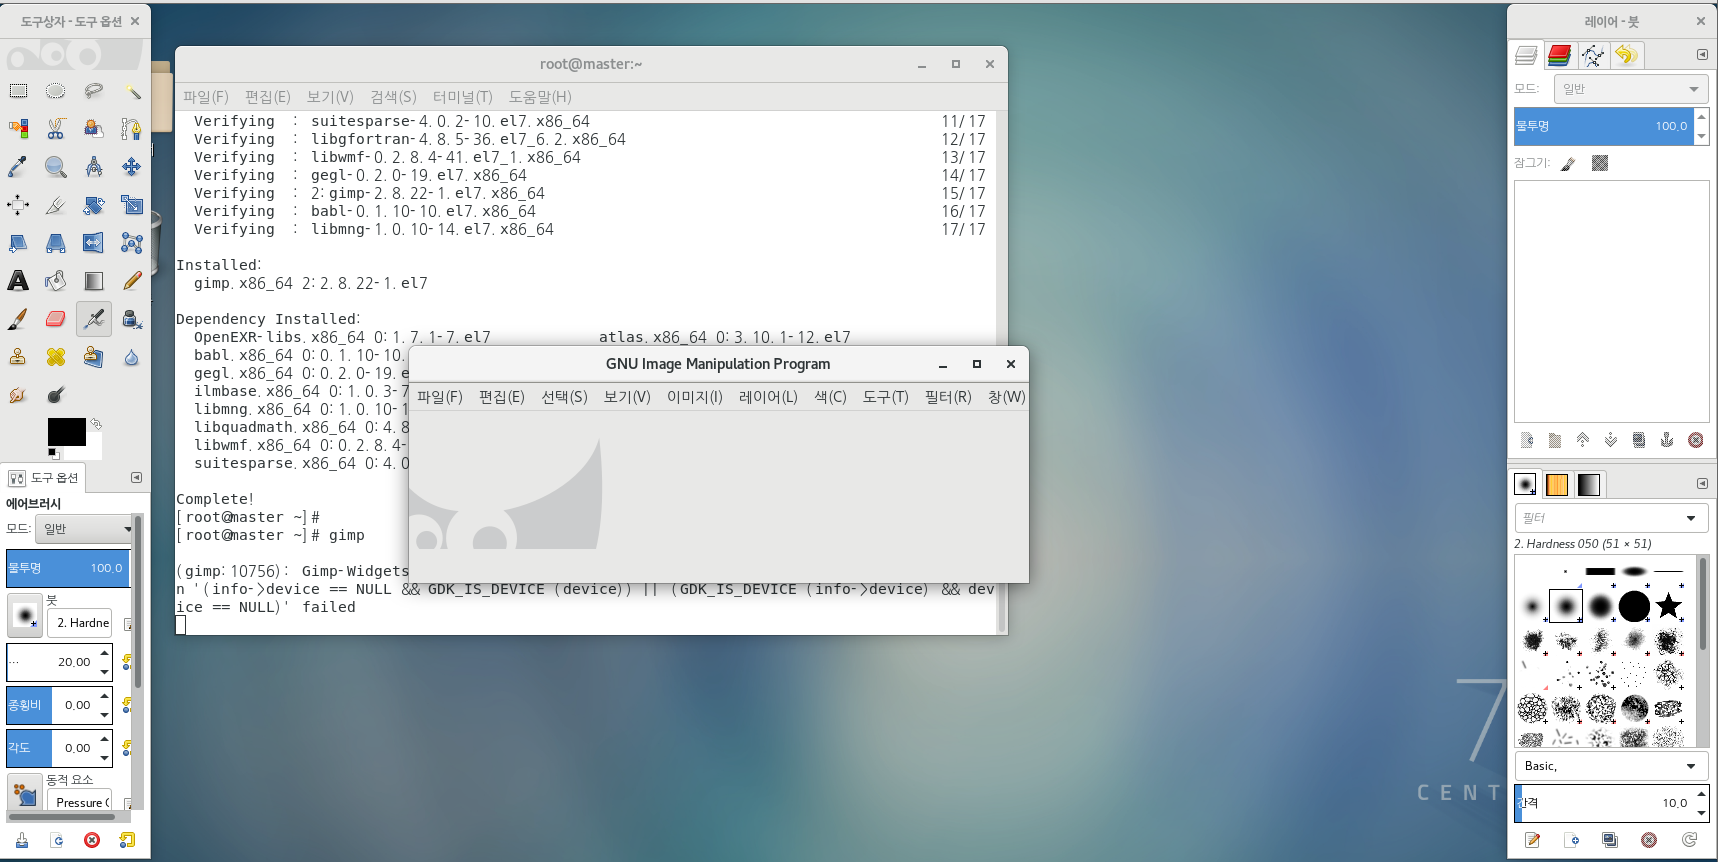Screen dimensions: 1718x862
Task: Select the Scale tool
Action: tap(132, 205)
